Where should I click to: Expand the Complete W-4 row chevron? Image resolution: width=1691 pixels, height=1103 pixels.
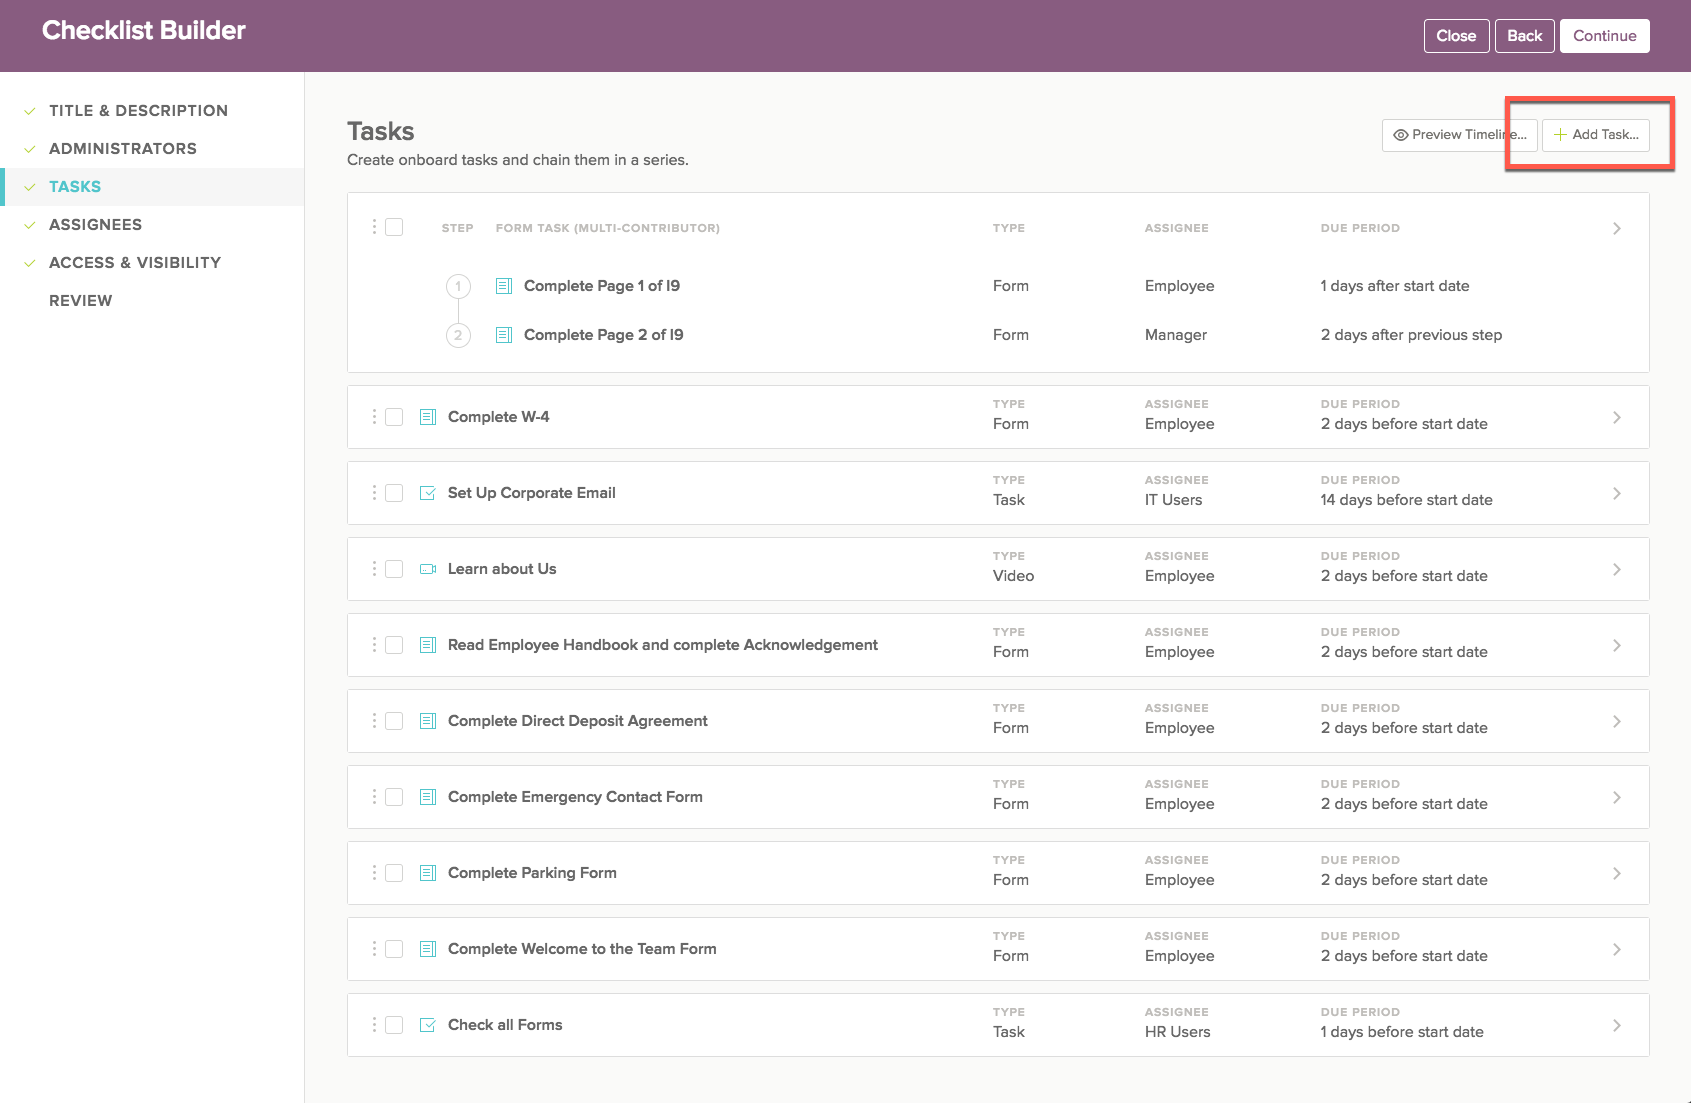pos(1617,417)
